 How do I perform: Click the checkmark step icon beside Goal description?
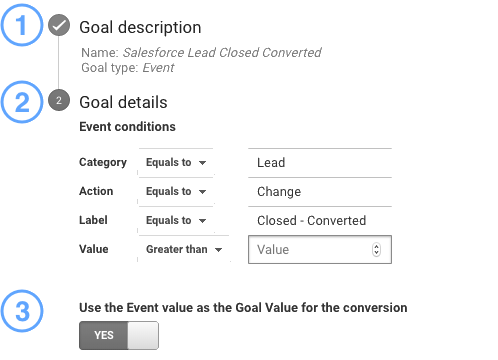(x=59, y=25)
